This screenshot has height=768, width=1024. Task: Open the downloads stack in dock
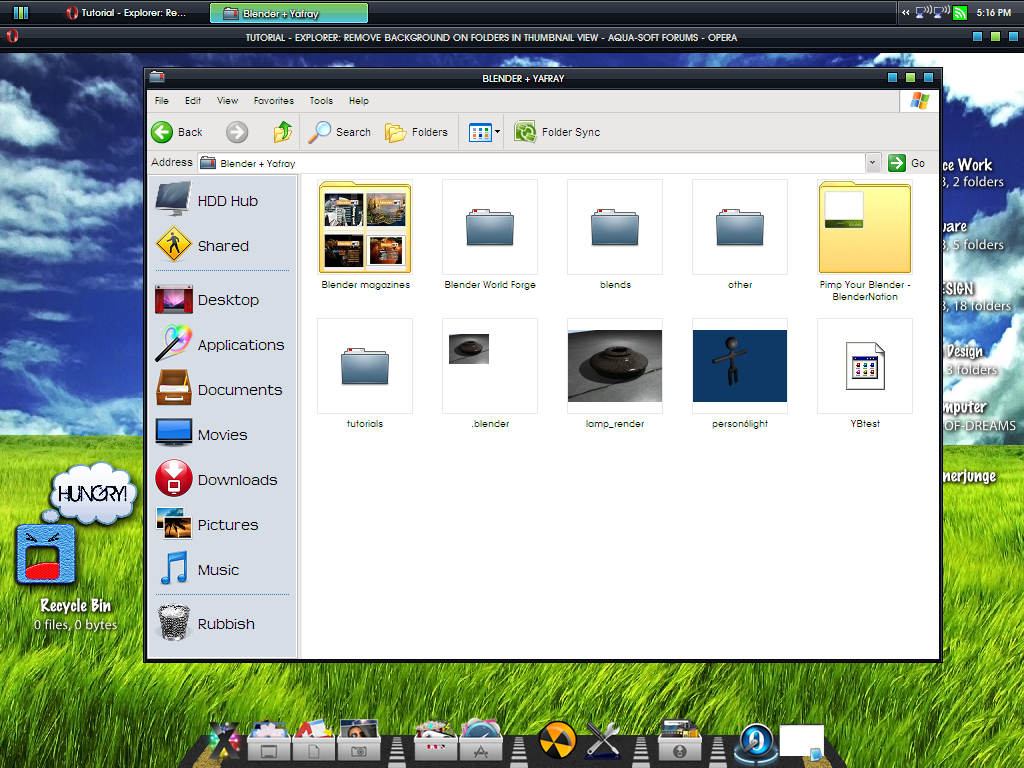[x=679, y=741]
